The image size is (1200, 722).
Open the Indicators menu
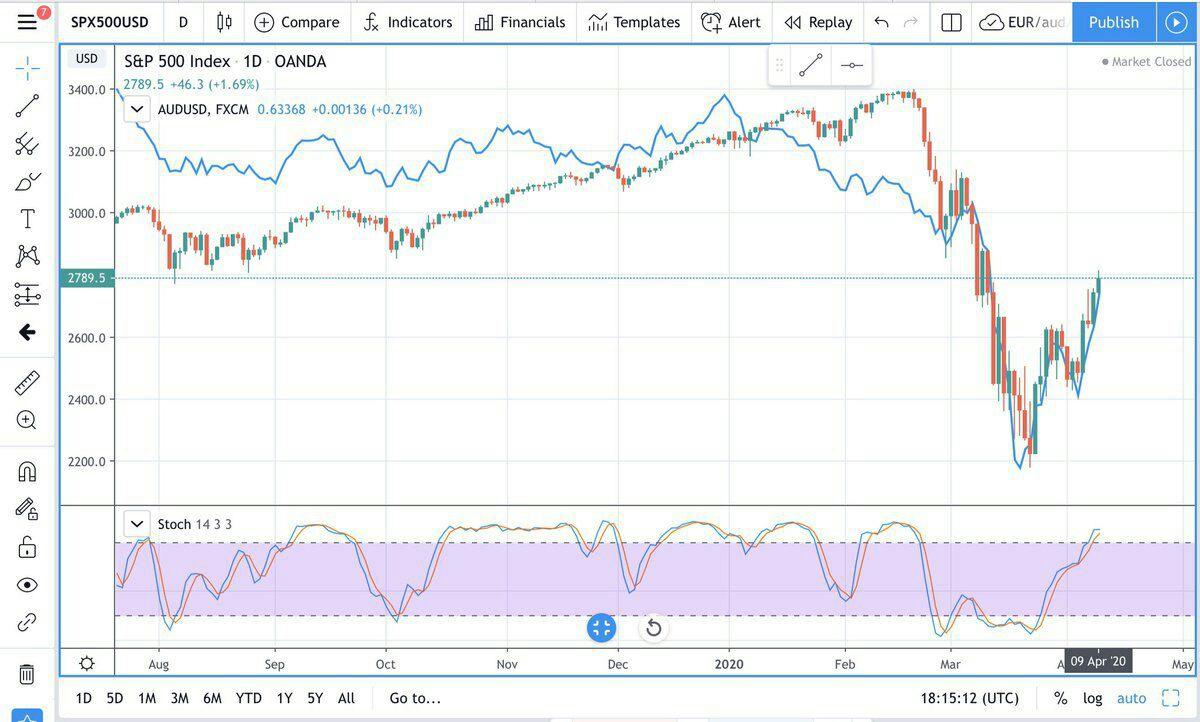coord(407,22)
